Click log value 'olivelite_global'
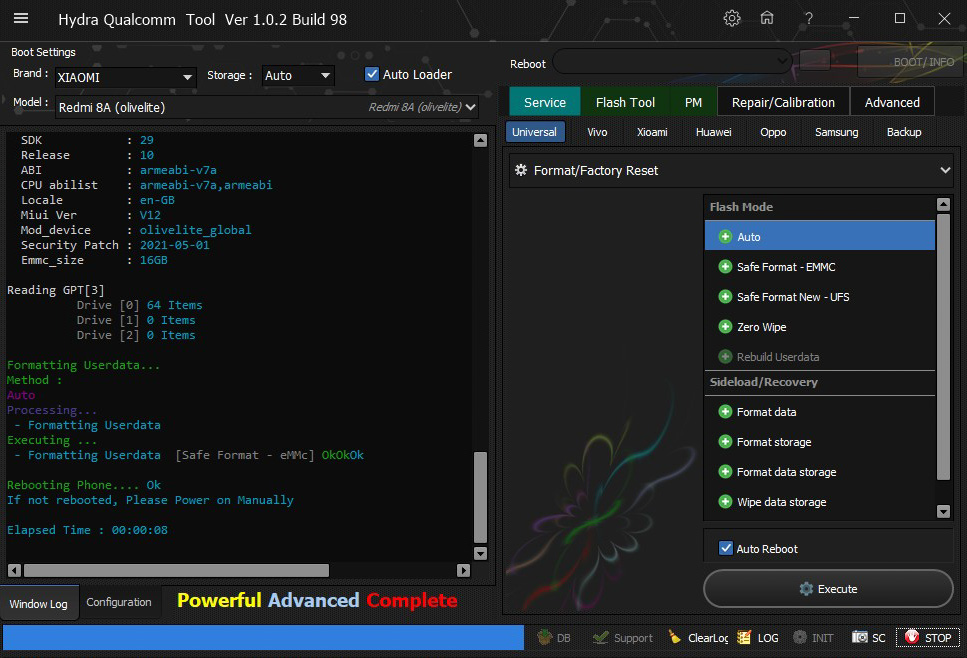The image size is (967, 658). click(x=195, y=229)
